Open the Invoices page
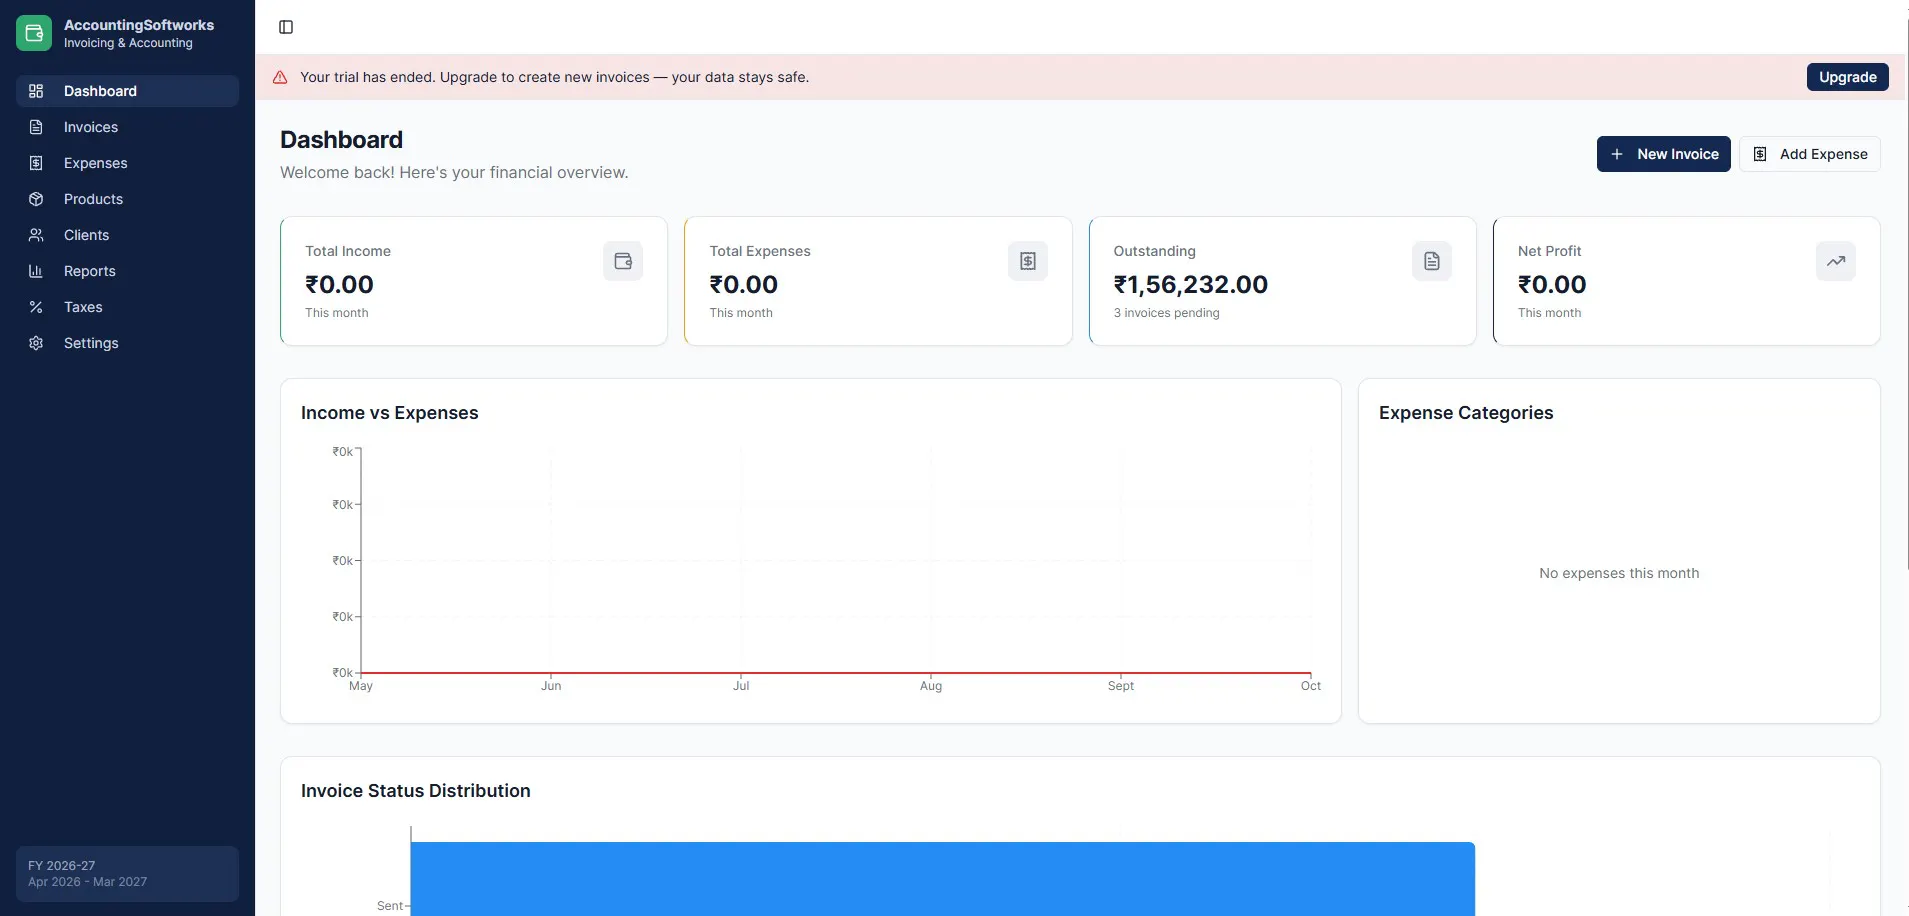This screenshot has height=916, width=1909. tap(127, 127)
